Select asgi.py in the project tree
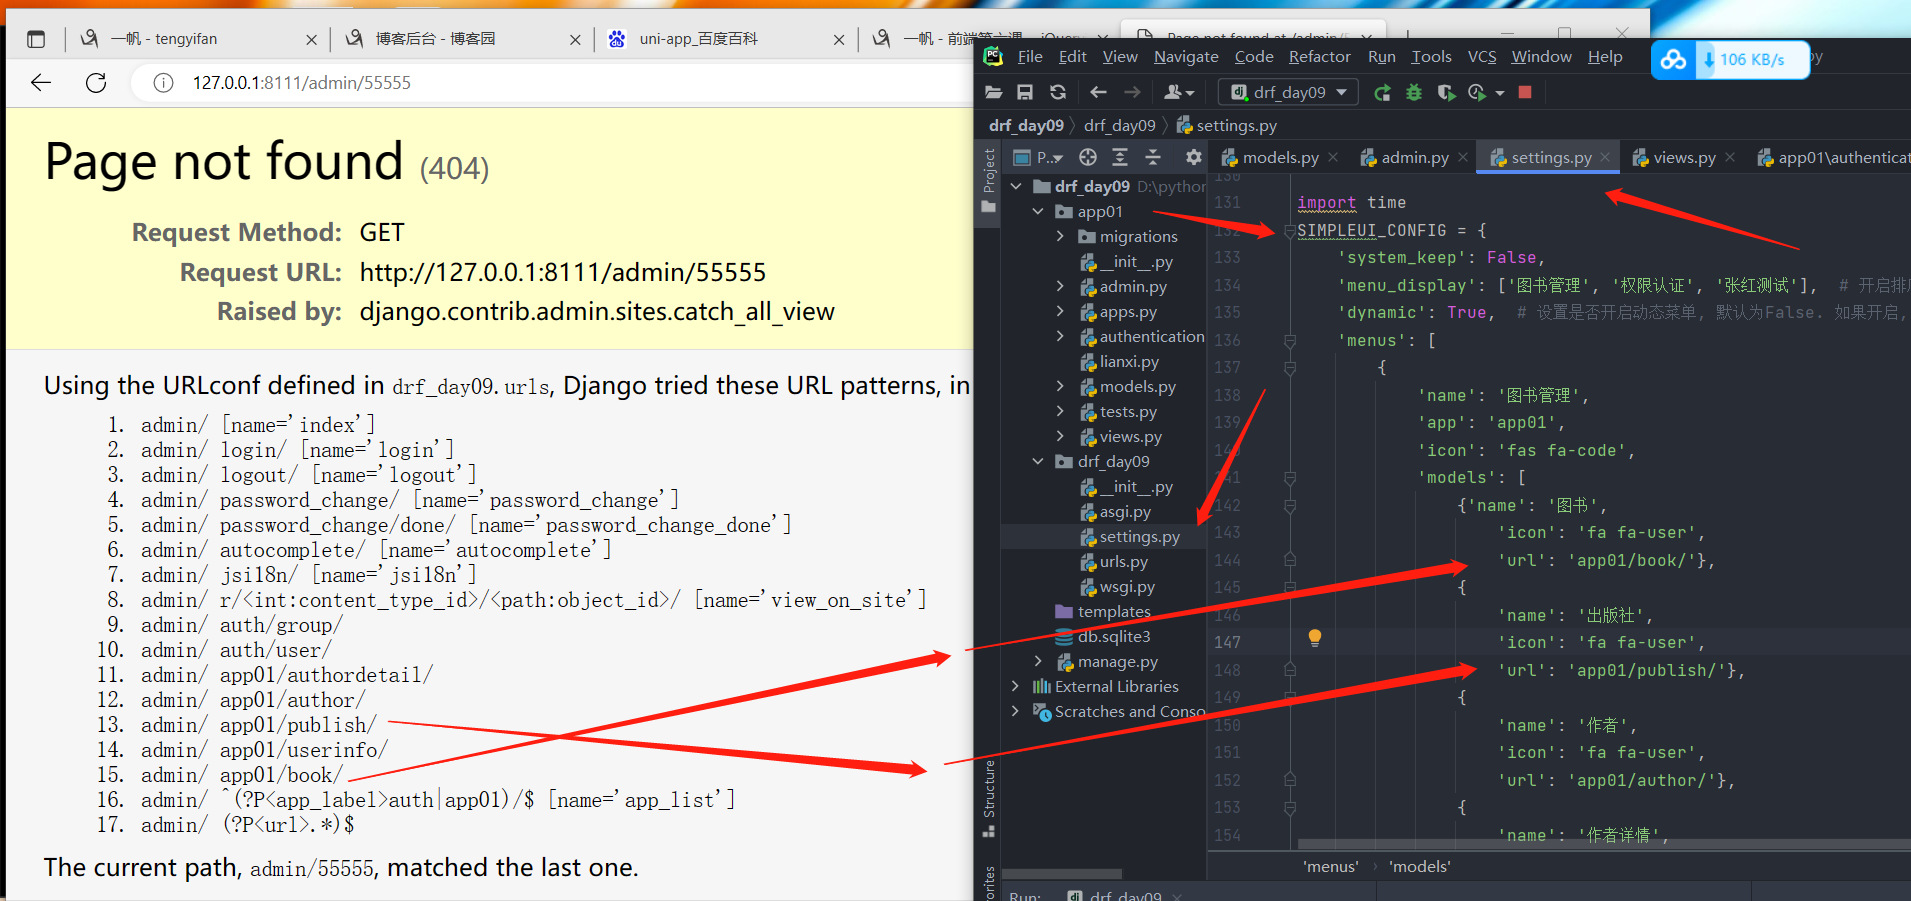1911x901 pixels. (1125, 511)
